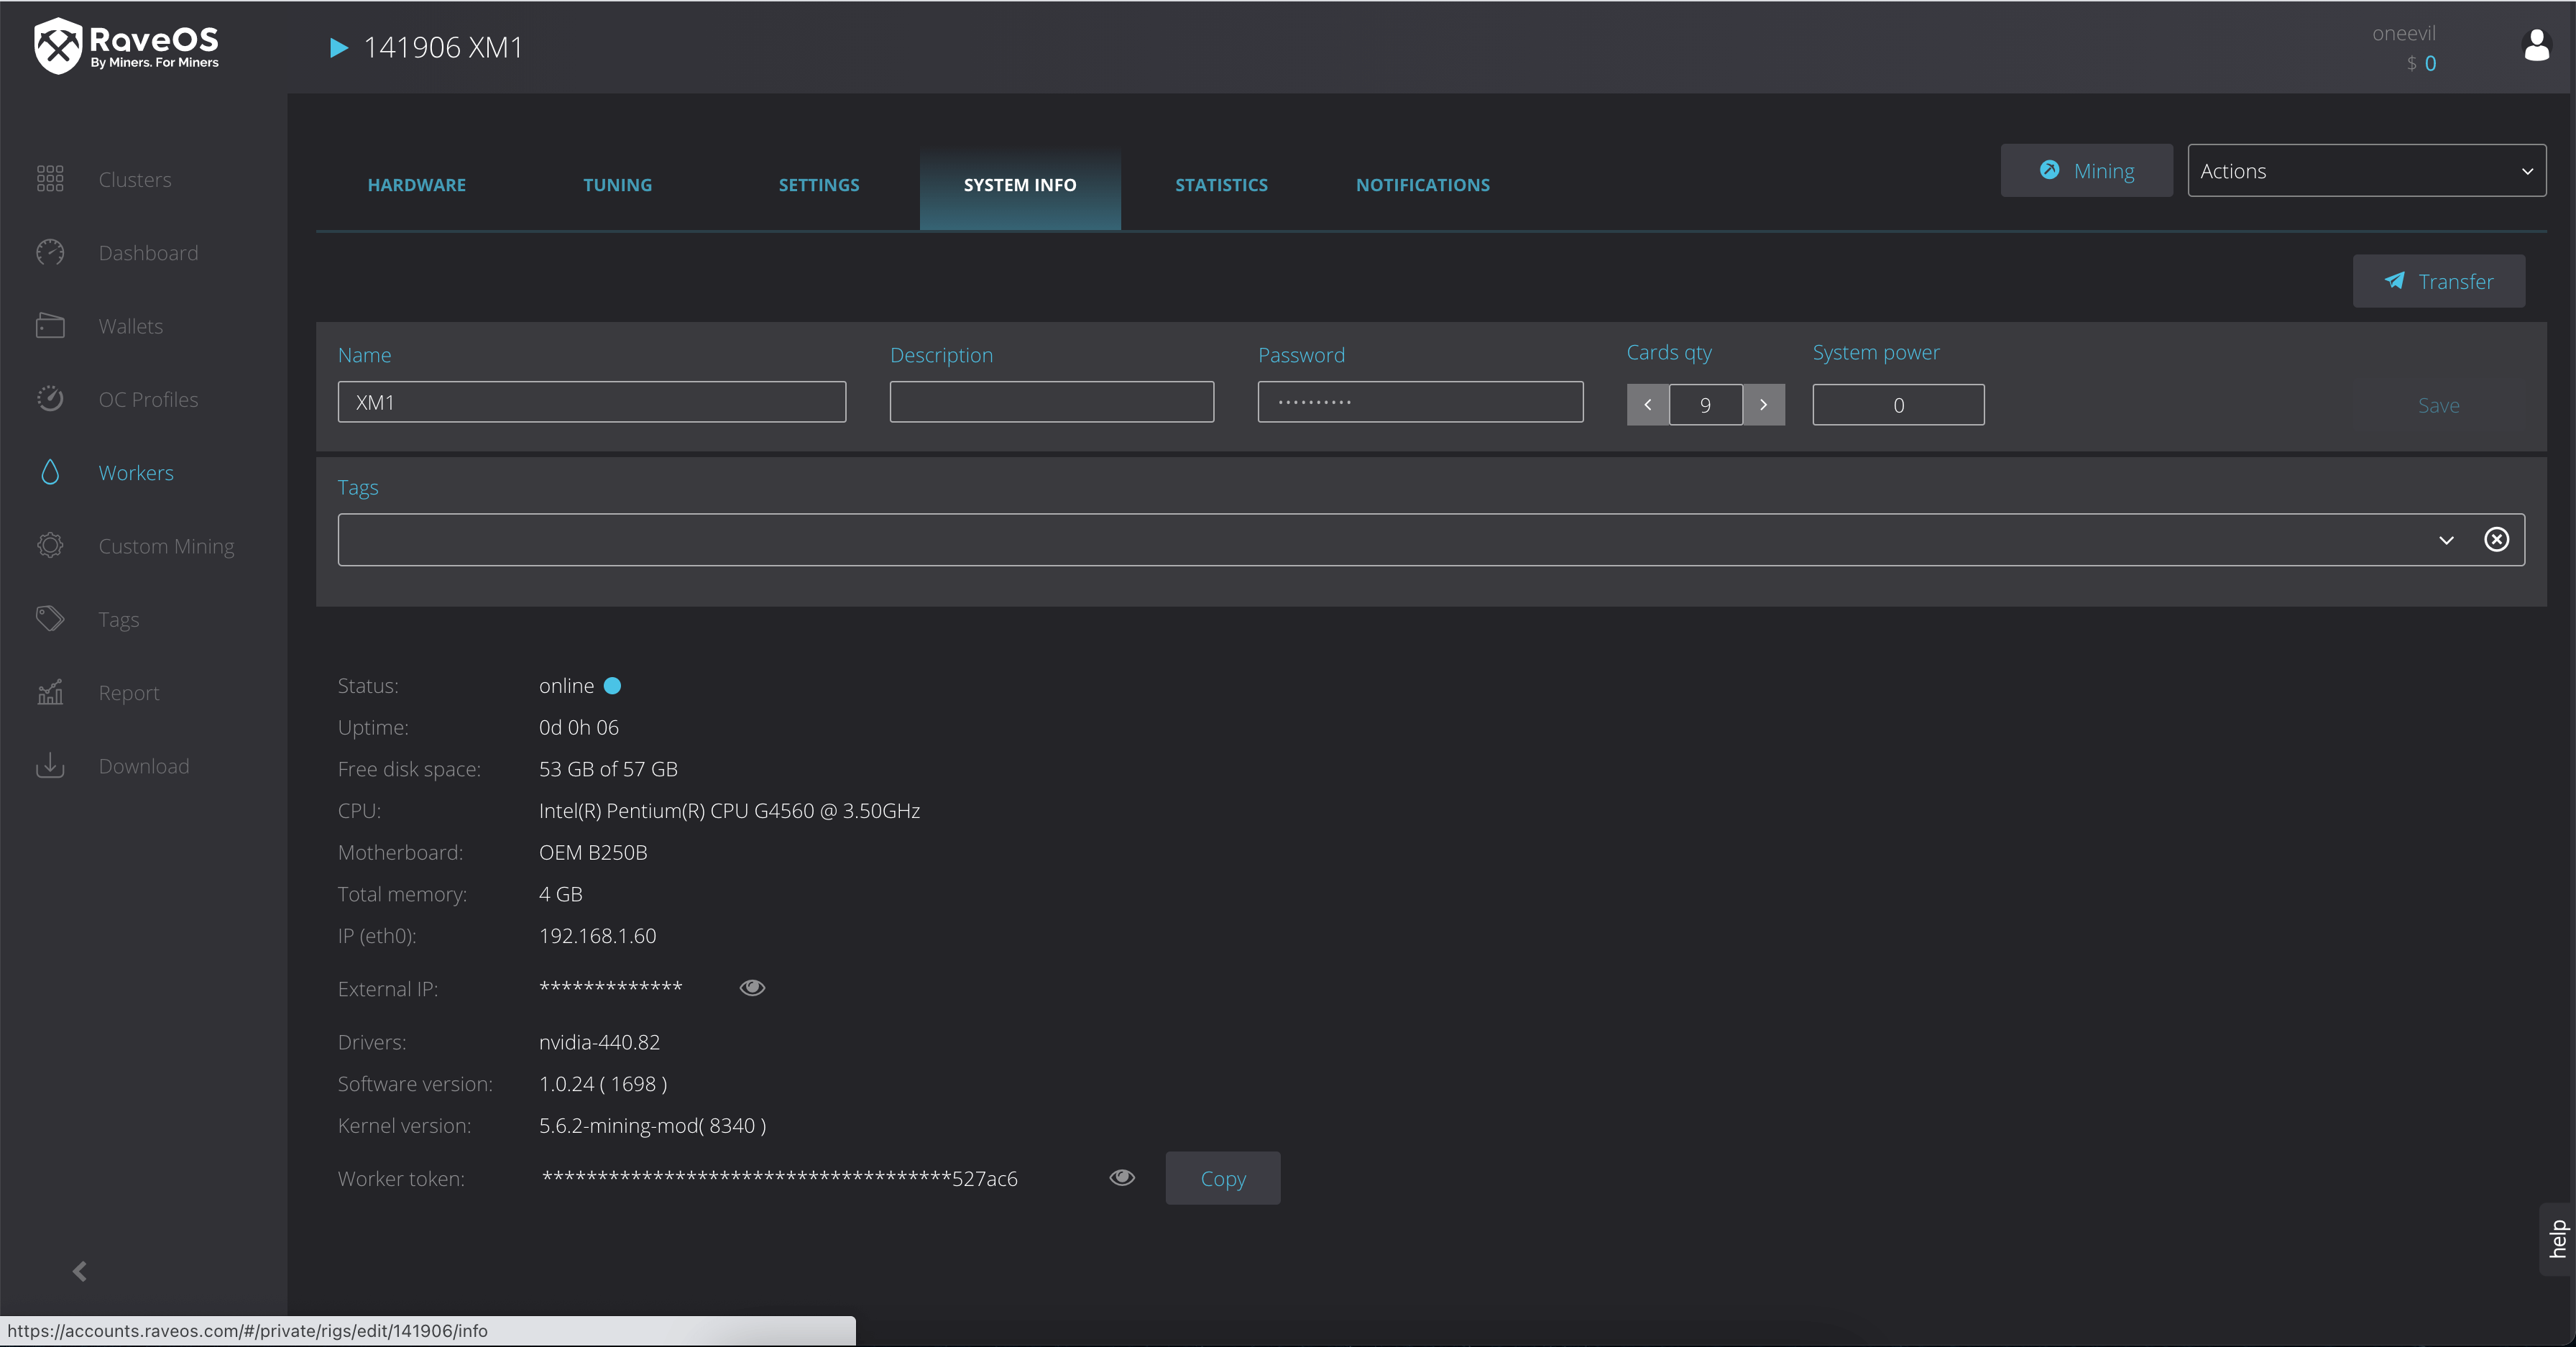
Task: Switch to the Statistics tab
Action: tap(1220, 184)
